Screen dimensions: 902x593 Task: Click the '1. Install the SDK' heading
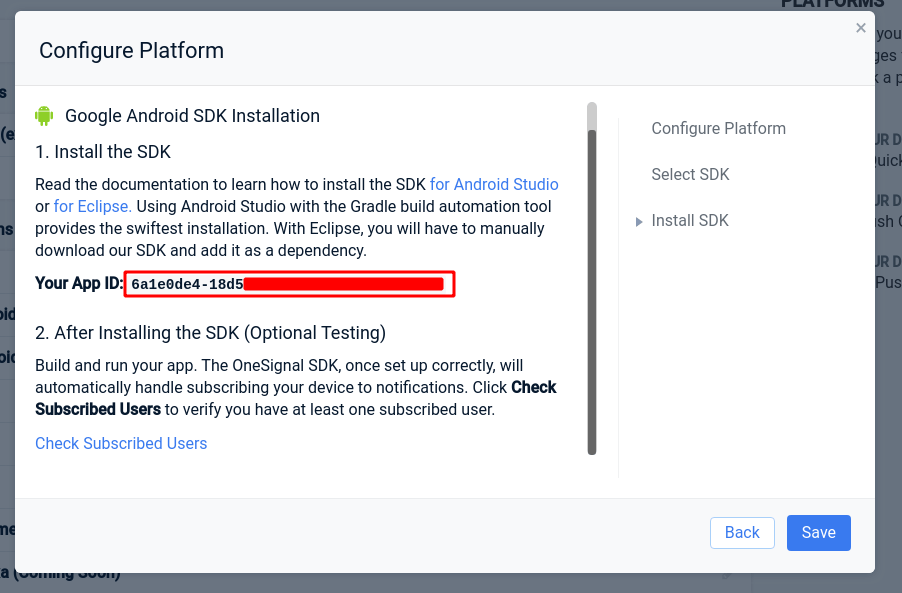point(103,152)
